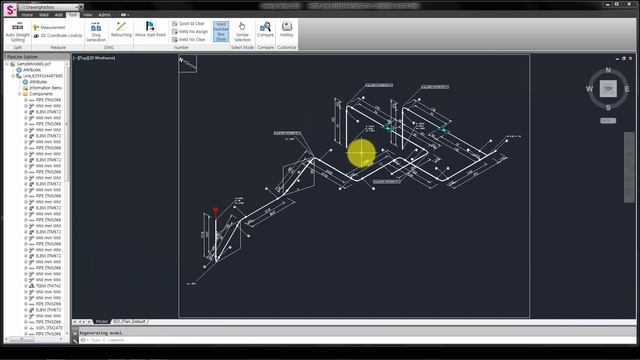Click the command line wrench customize icon
Screen dimensions: 640x360
(75, 340)
